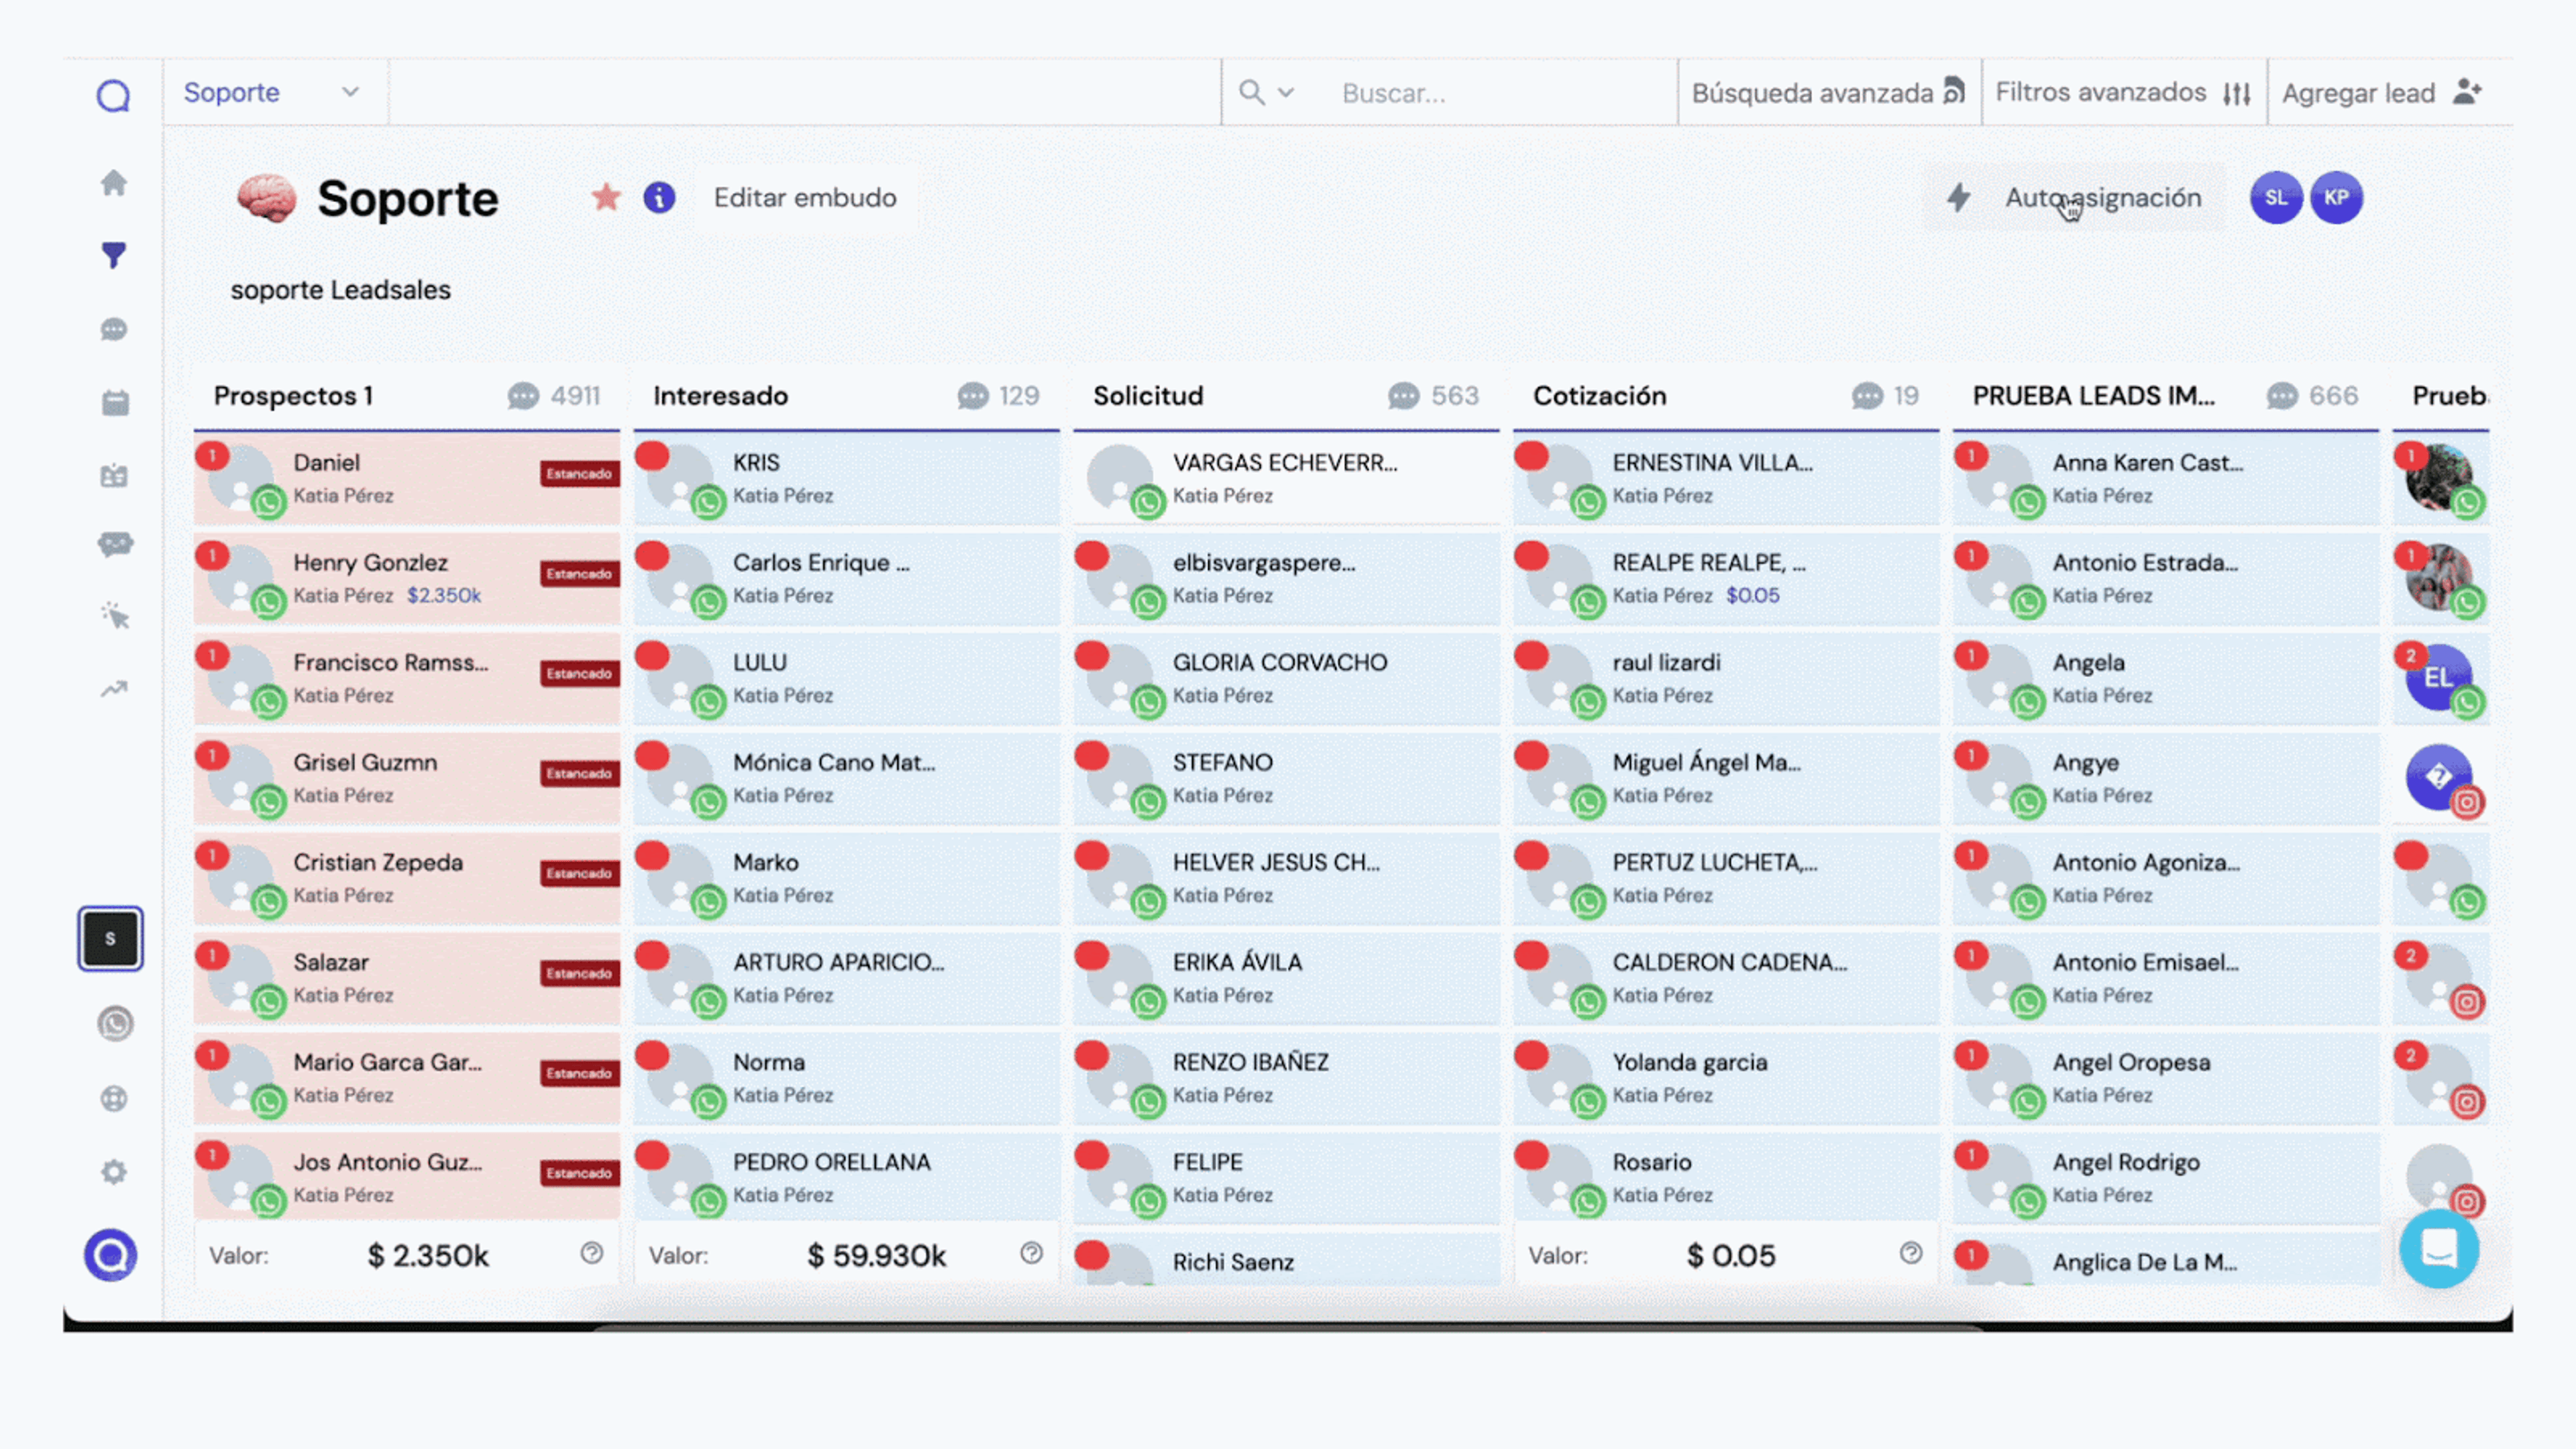Open Búsqueda avanzada
2576x1449 pixels.
coord(1829,93)
